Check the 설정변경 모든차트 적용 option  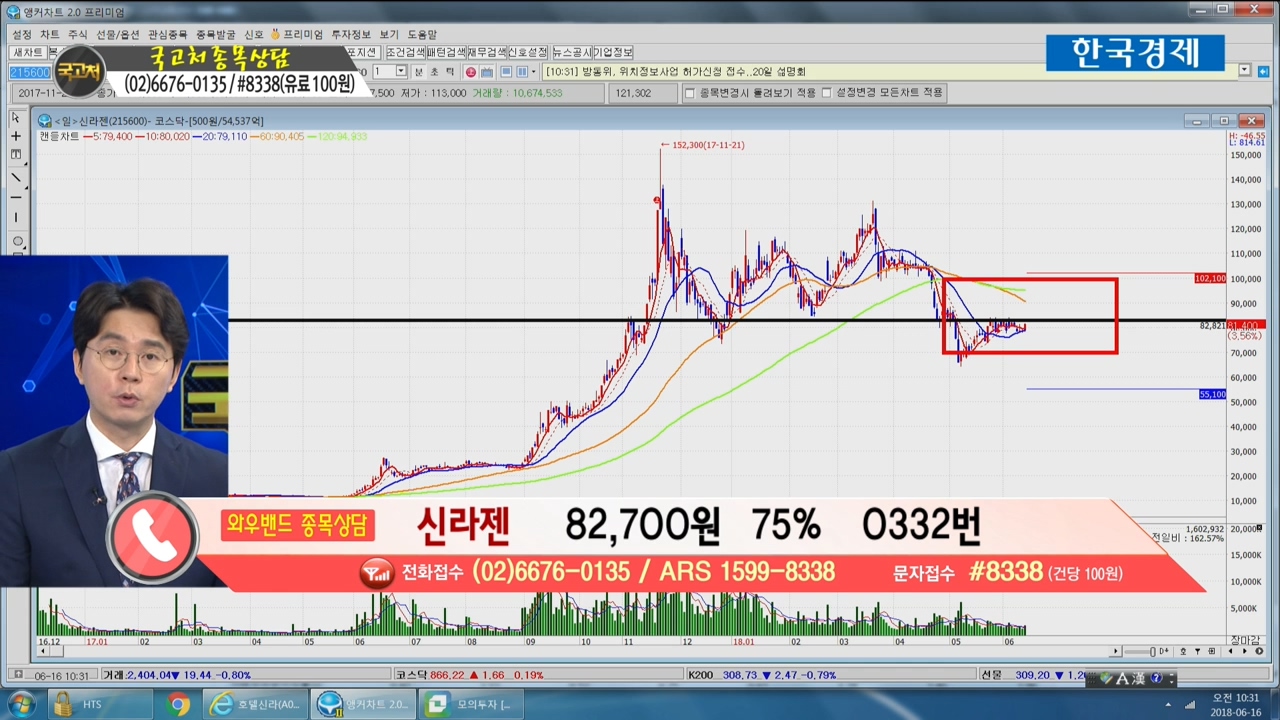tap(826, 93)
